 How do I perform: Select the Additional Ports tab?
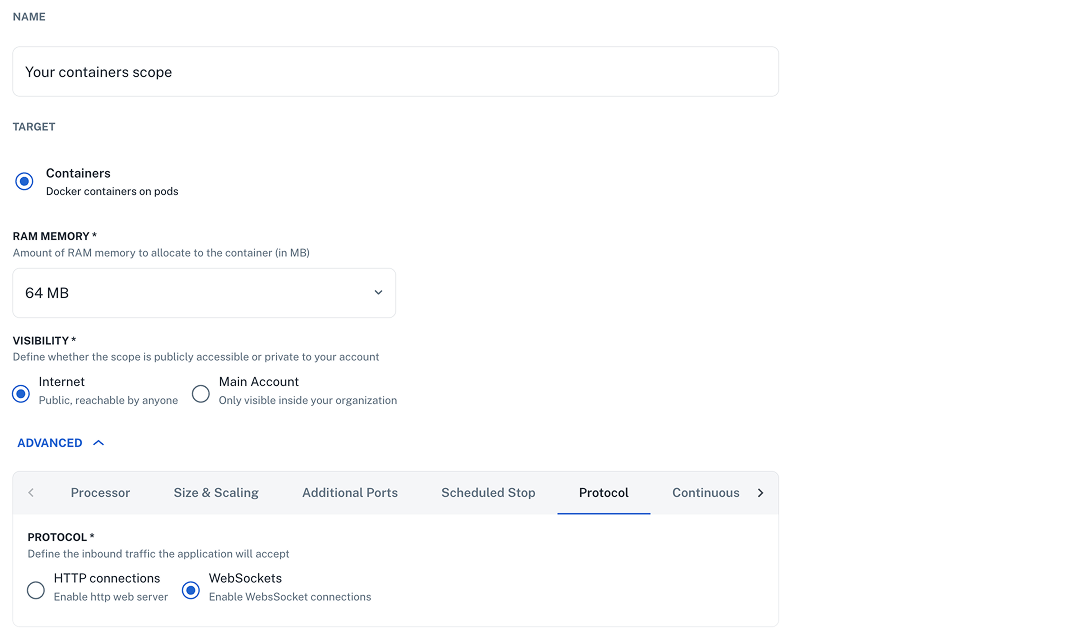(349, 492)
